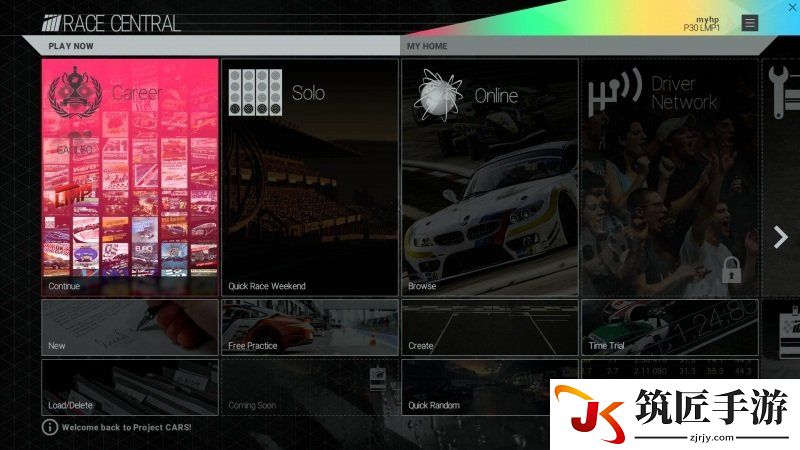Open Load/Delete career saves
This screenshot has height=450, width=800.
coord(130,387)
